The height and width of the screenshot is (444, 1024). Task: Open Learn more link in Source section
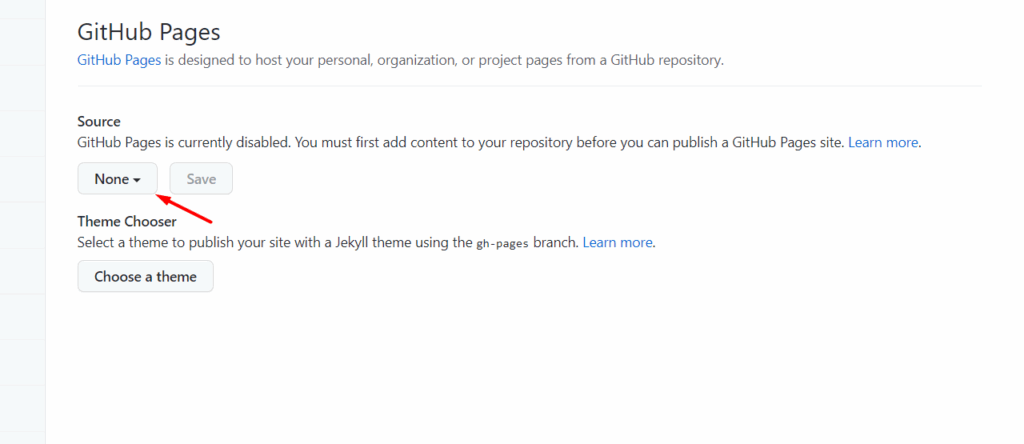pyautogui.click(x=883, y=142)
